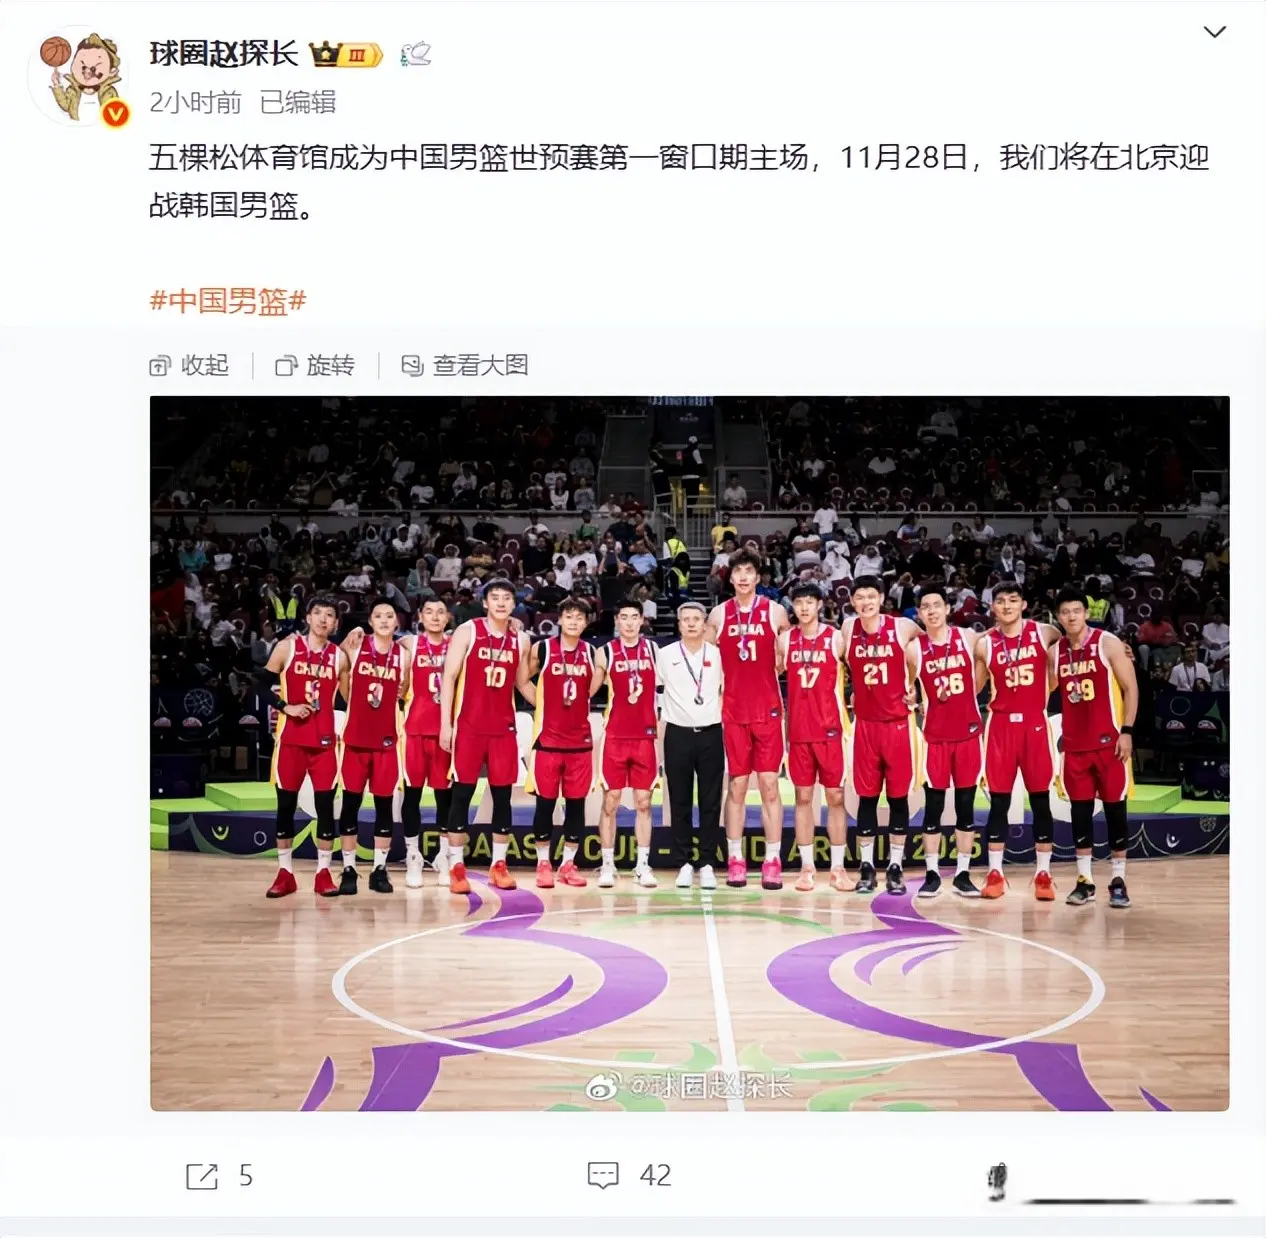Image resolution: width=1266 pixels, height=1238 pixels.
Task: Open comments via the speech bubble icon
Action: pos(603,1176)
